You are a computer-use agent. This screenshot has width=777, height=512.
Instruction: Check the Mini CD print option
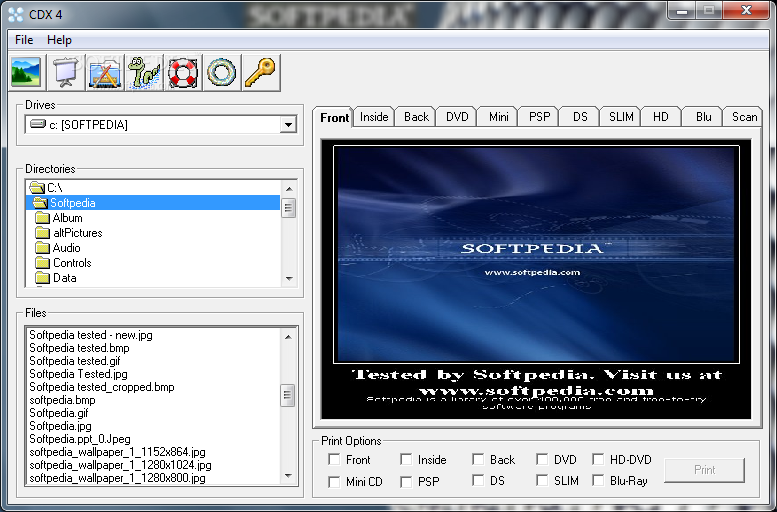[x=334, y=481]
